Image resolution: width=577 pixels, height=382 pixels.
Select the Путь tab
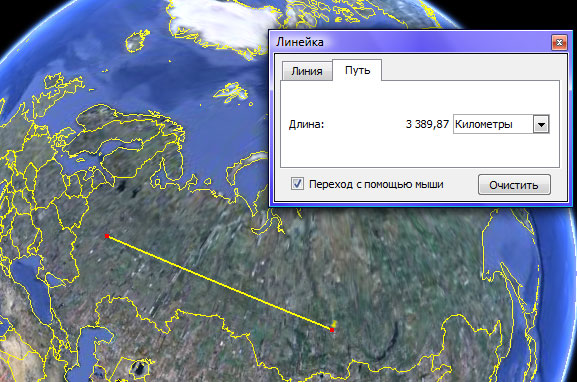coord(357,70)
